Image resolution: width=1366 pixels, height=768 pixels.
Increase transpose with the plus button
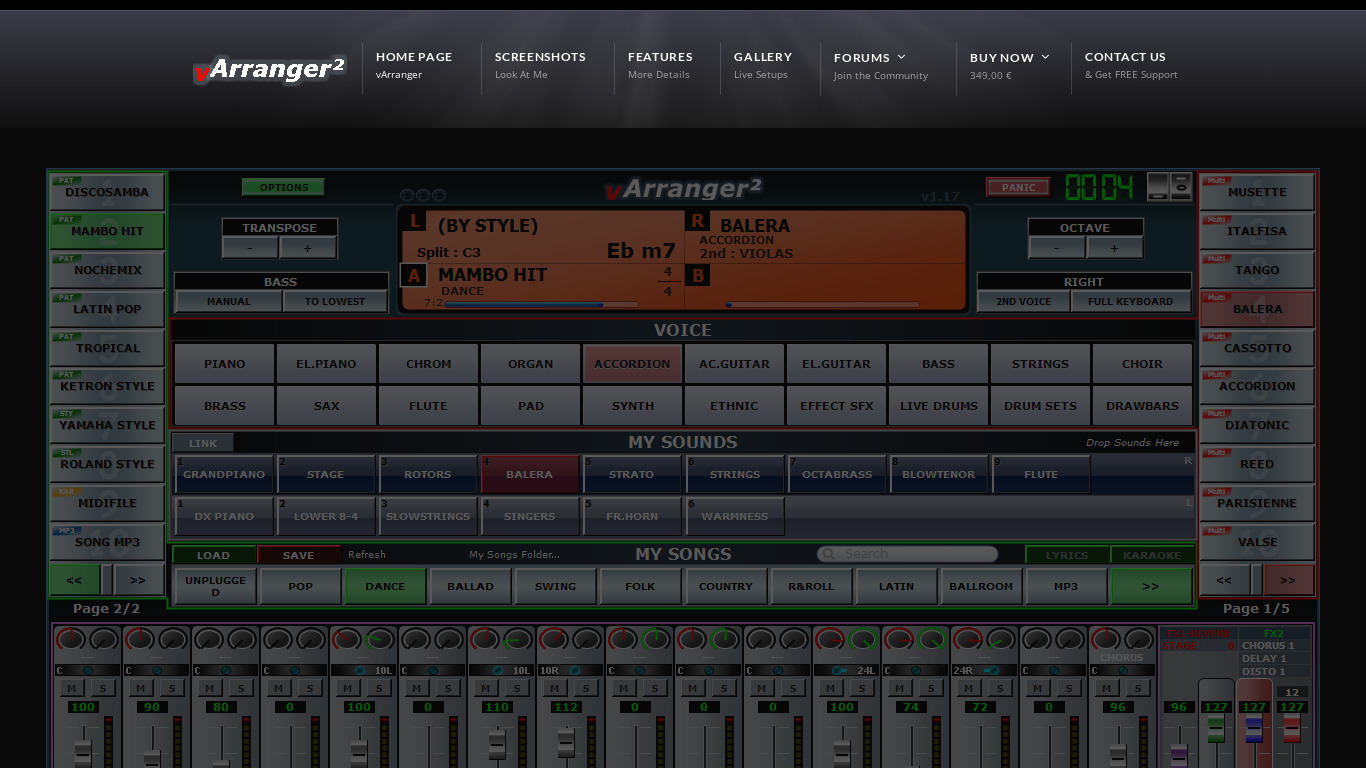(307, 248)
